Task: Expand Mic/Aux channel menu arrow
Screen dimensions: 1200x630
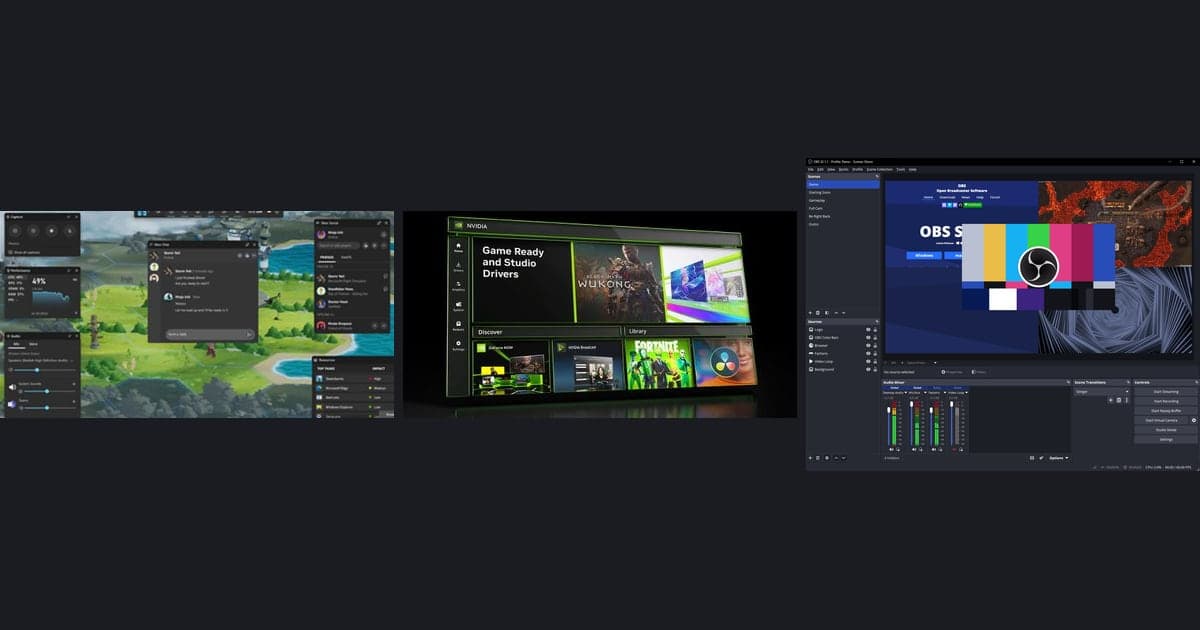Action: pos(925,392)
